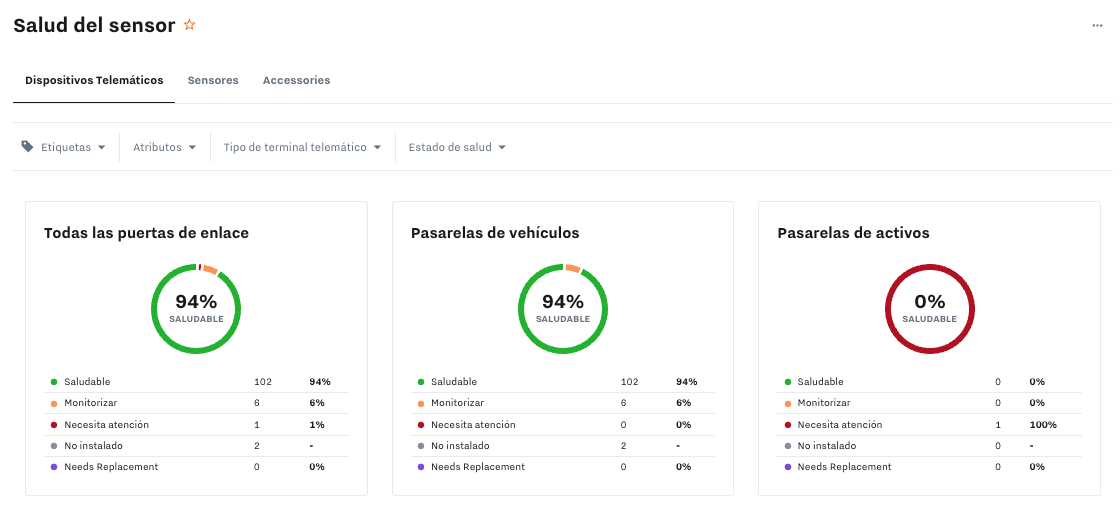Click the 0% red donut in Pasarelas de activos

pos(929,309)
